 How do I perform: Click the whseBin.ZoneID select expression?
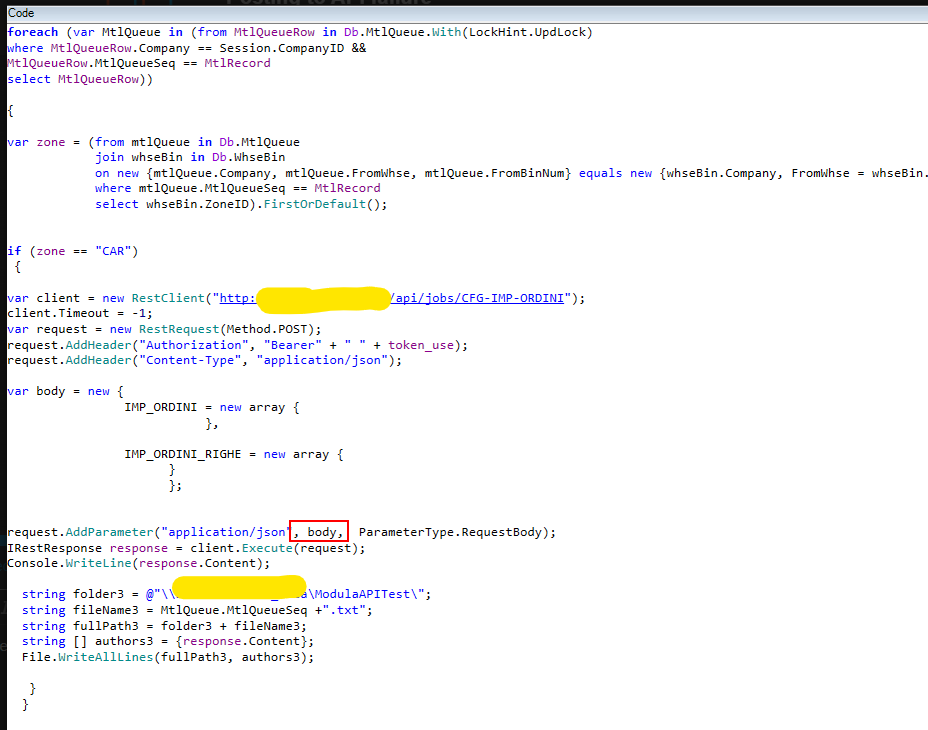(197, 203)
